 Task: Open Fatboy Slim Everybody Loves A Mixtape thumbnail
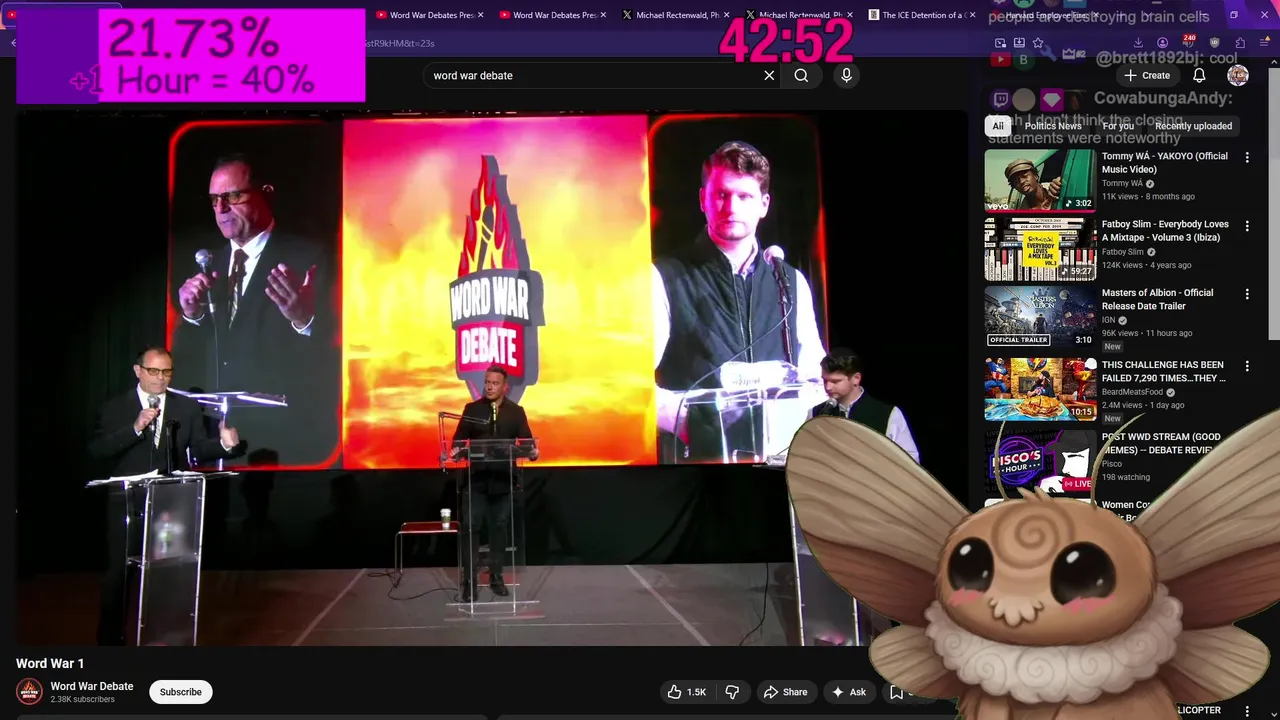coord(1040,249)
